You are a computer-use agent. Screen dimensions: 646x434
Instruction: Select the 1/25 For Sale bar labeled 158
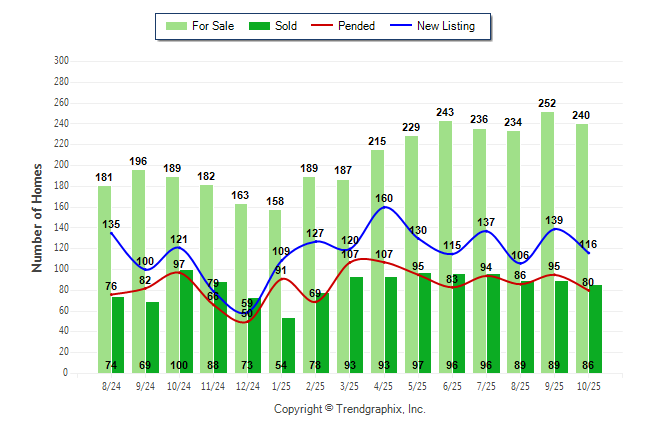pos(275,270)
